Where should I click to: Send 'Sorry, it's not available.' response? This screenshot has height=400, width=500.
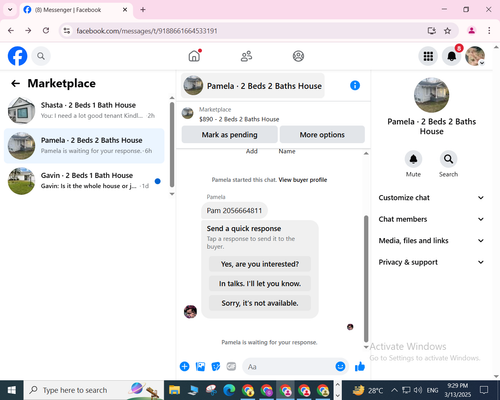(260, 303)
